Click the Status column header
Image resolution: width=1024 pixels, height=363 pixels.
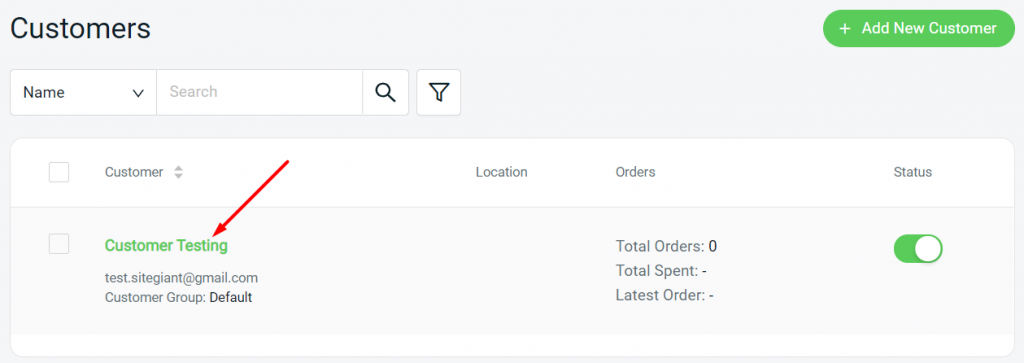coord(913,172)
